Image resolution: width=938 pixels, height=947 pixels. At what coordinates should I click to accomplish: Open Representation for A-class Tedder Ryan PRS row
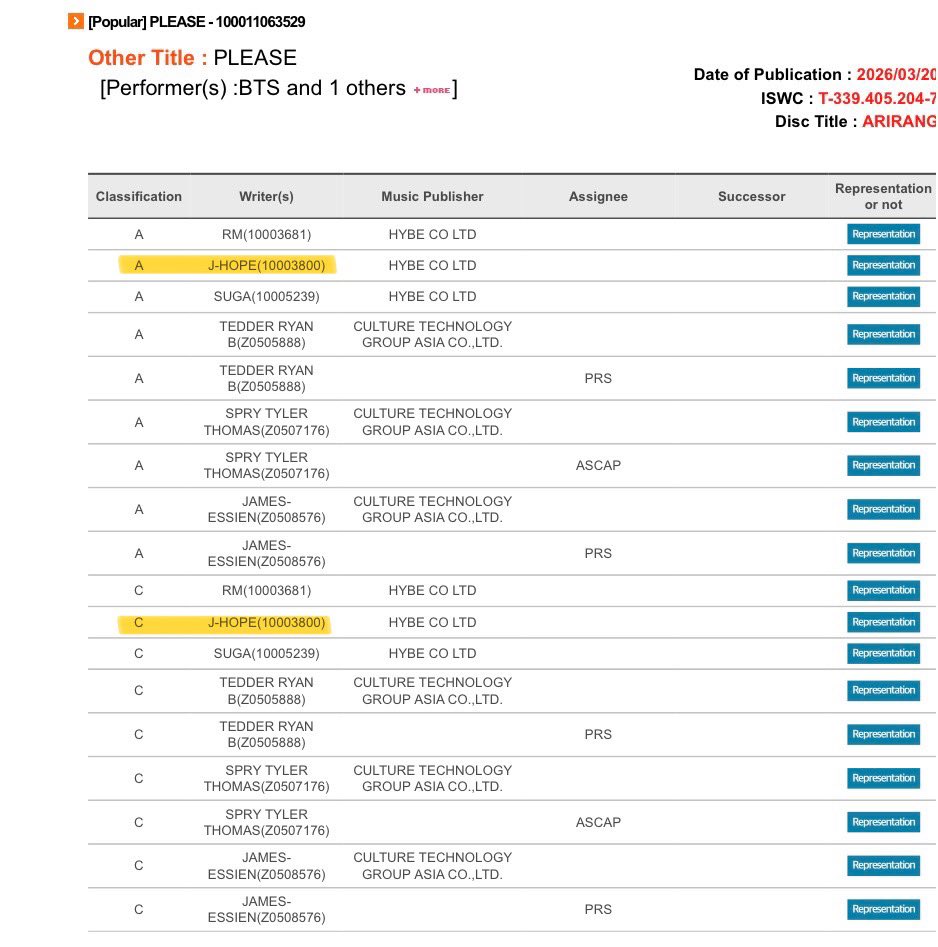(x=883, y=378)
